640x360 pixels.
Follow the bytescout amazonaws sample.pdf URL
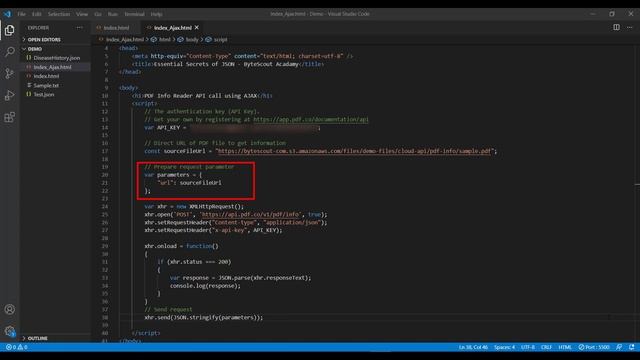click(354, 151)
